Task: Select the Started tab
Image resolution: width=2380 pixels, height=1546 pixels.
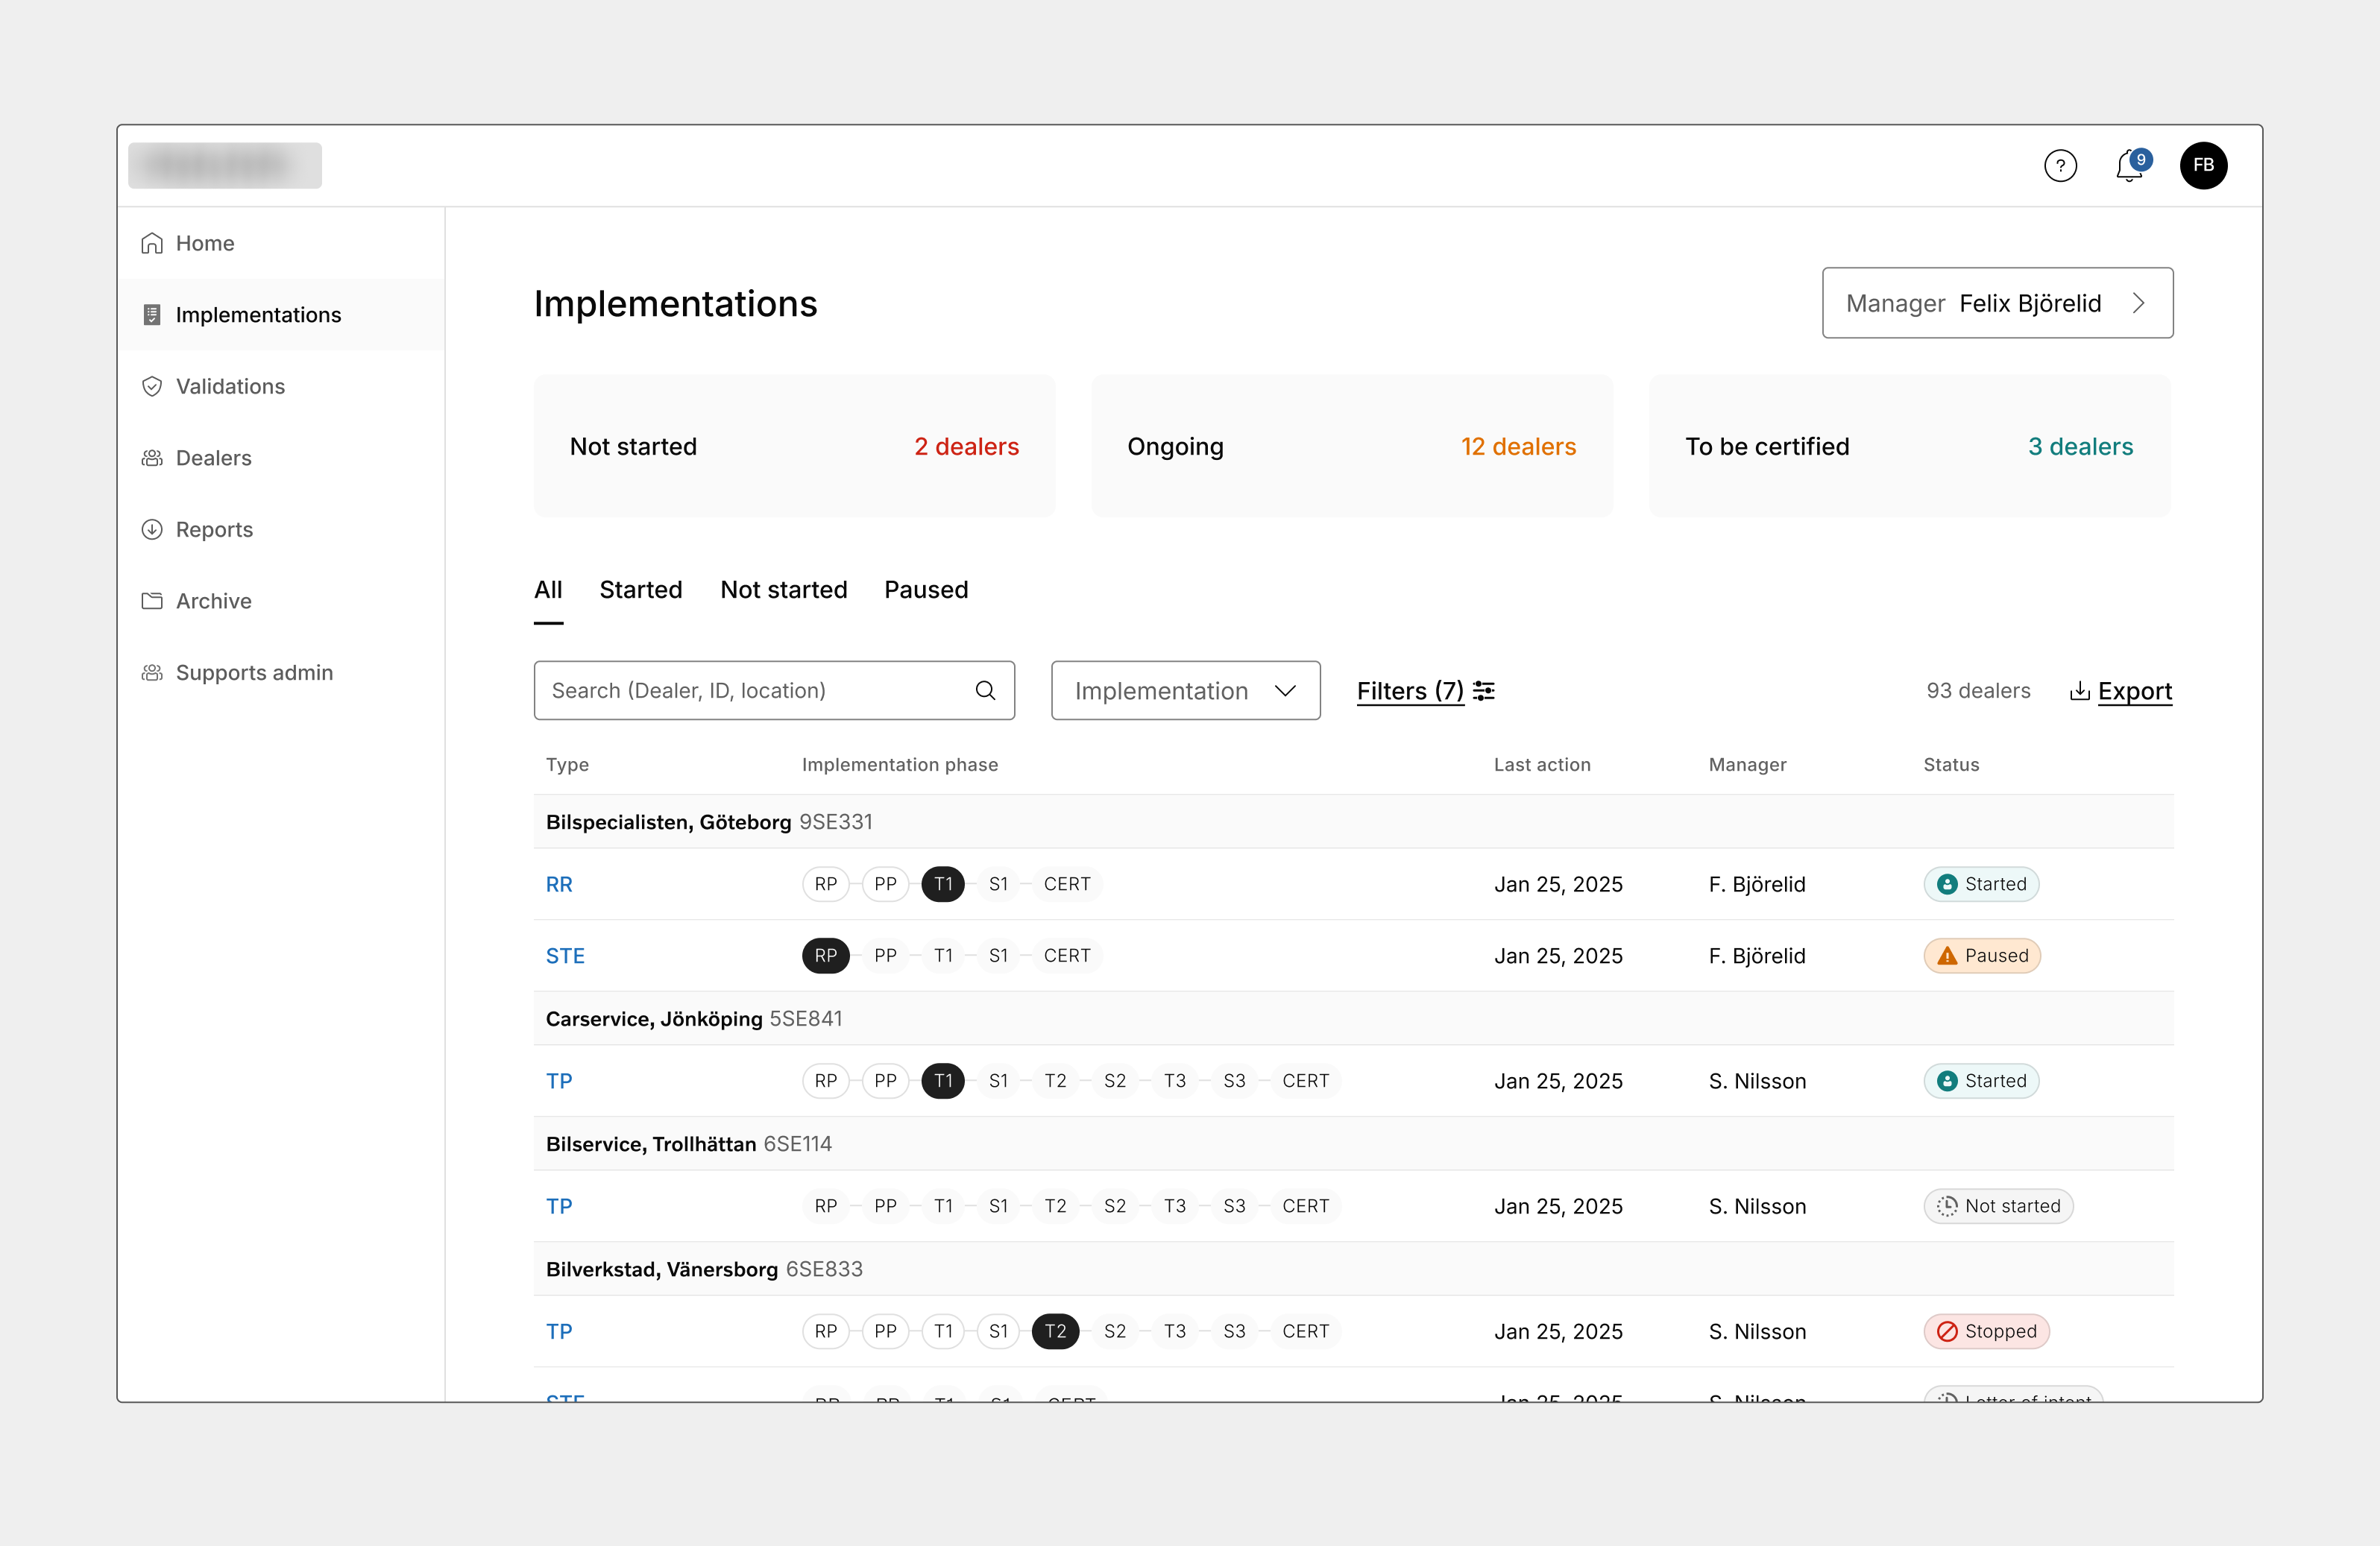Action: 640,590
